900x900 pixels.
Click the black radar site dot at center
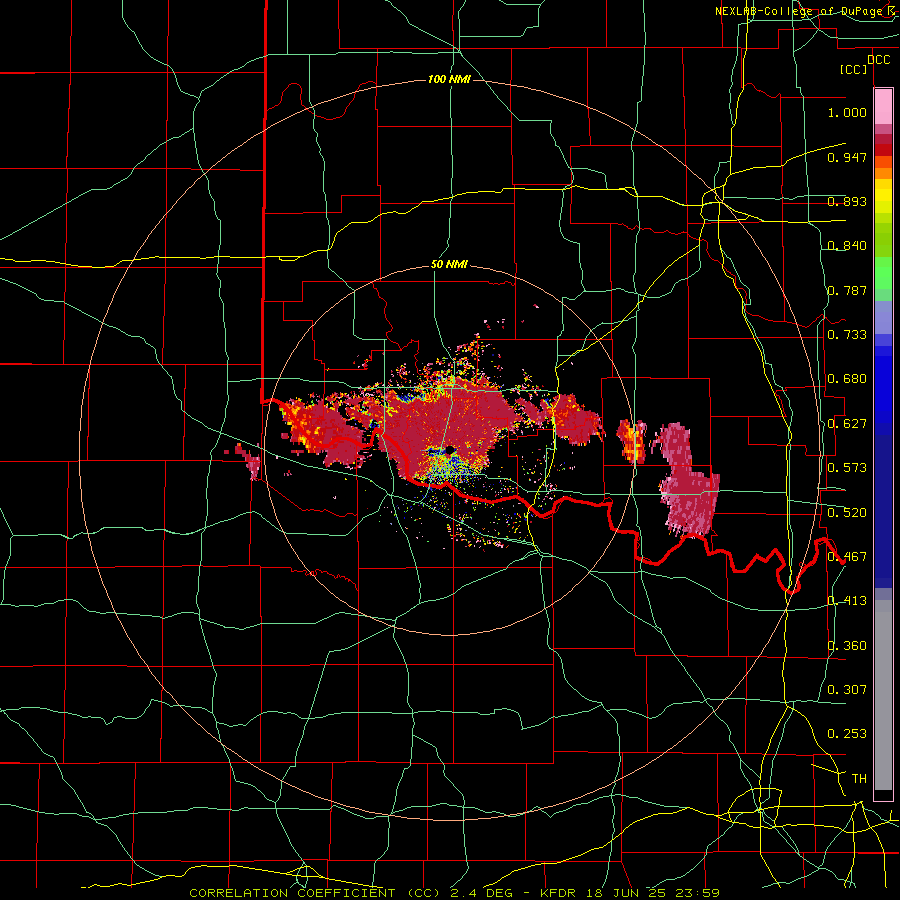click(450, 450)
